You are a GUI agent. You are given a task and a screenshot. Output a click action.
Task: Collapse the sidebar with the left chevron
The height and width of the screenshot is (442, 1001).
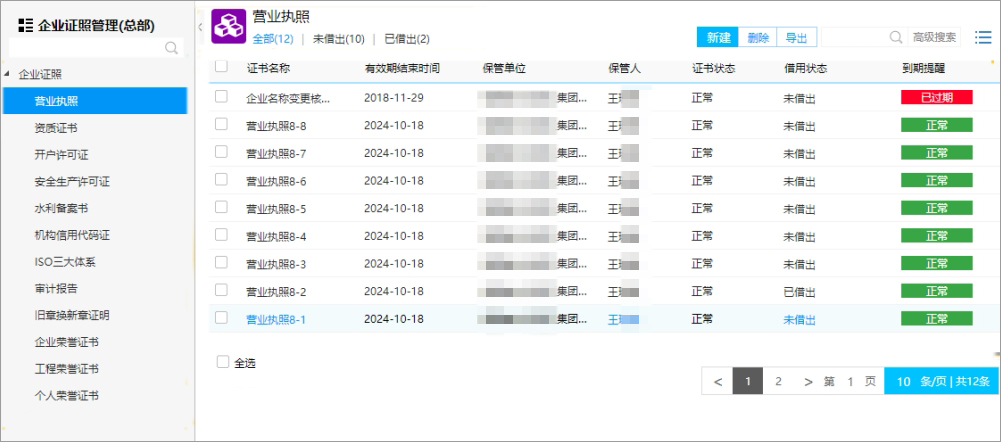click(200, 27)
